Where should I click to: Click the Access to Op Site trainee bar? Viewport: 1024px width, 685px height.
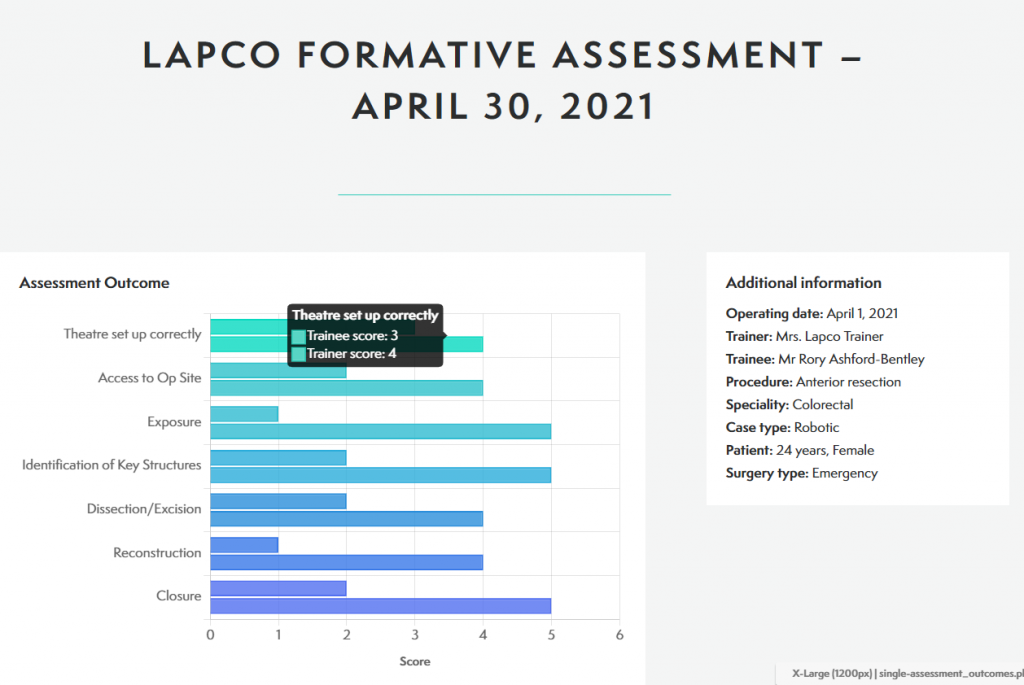pos(278,370)
